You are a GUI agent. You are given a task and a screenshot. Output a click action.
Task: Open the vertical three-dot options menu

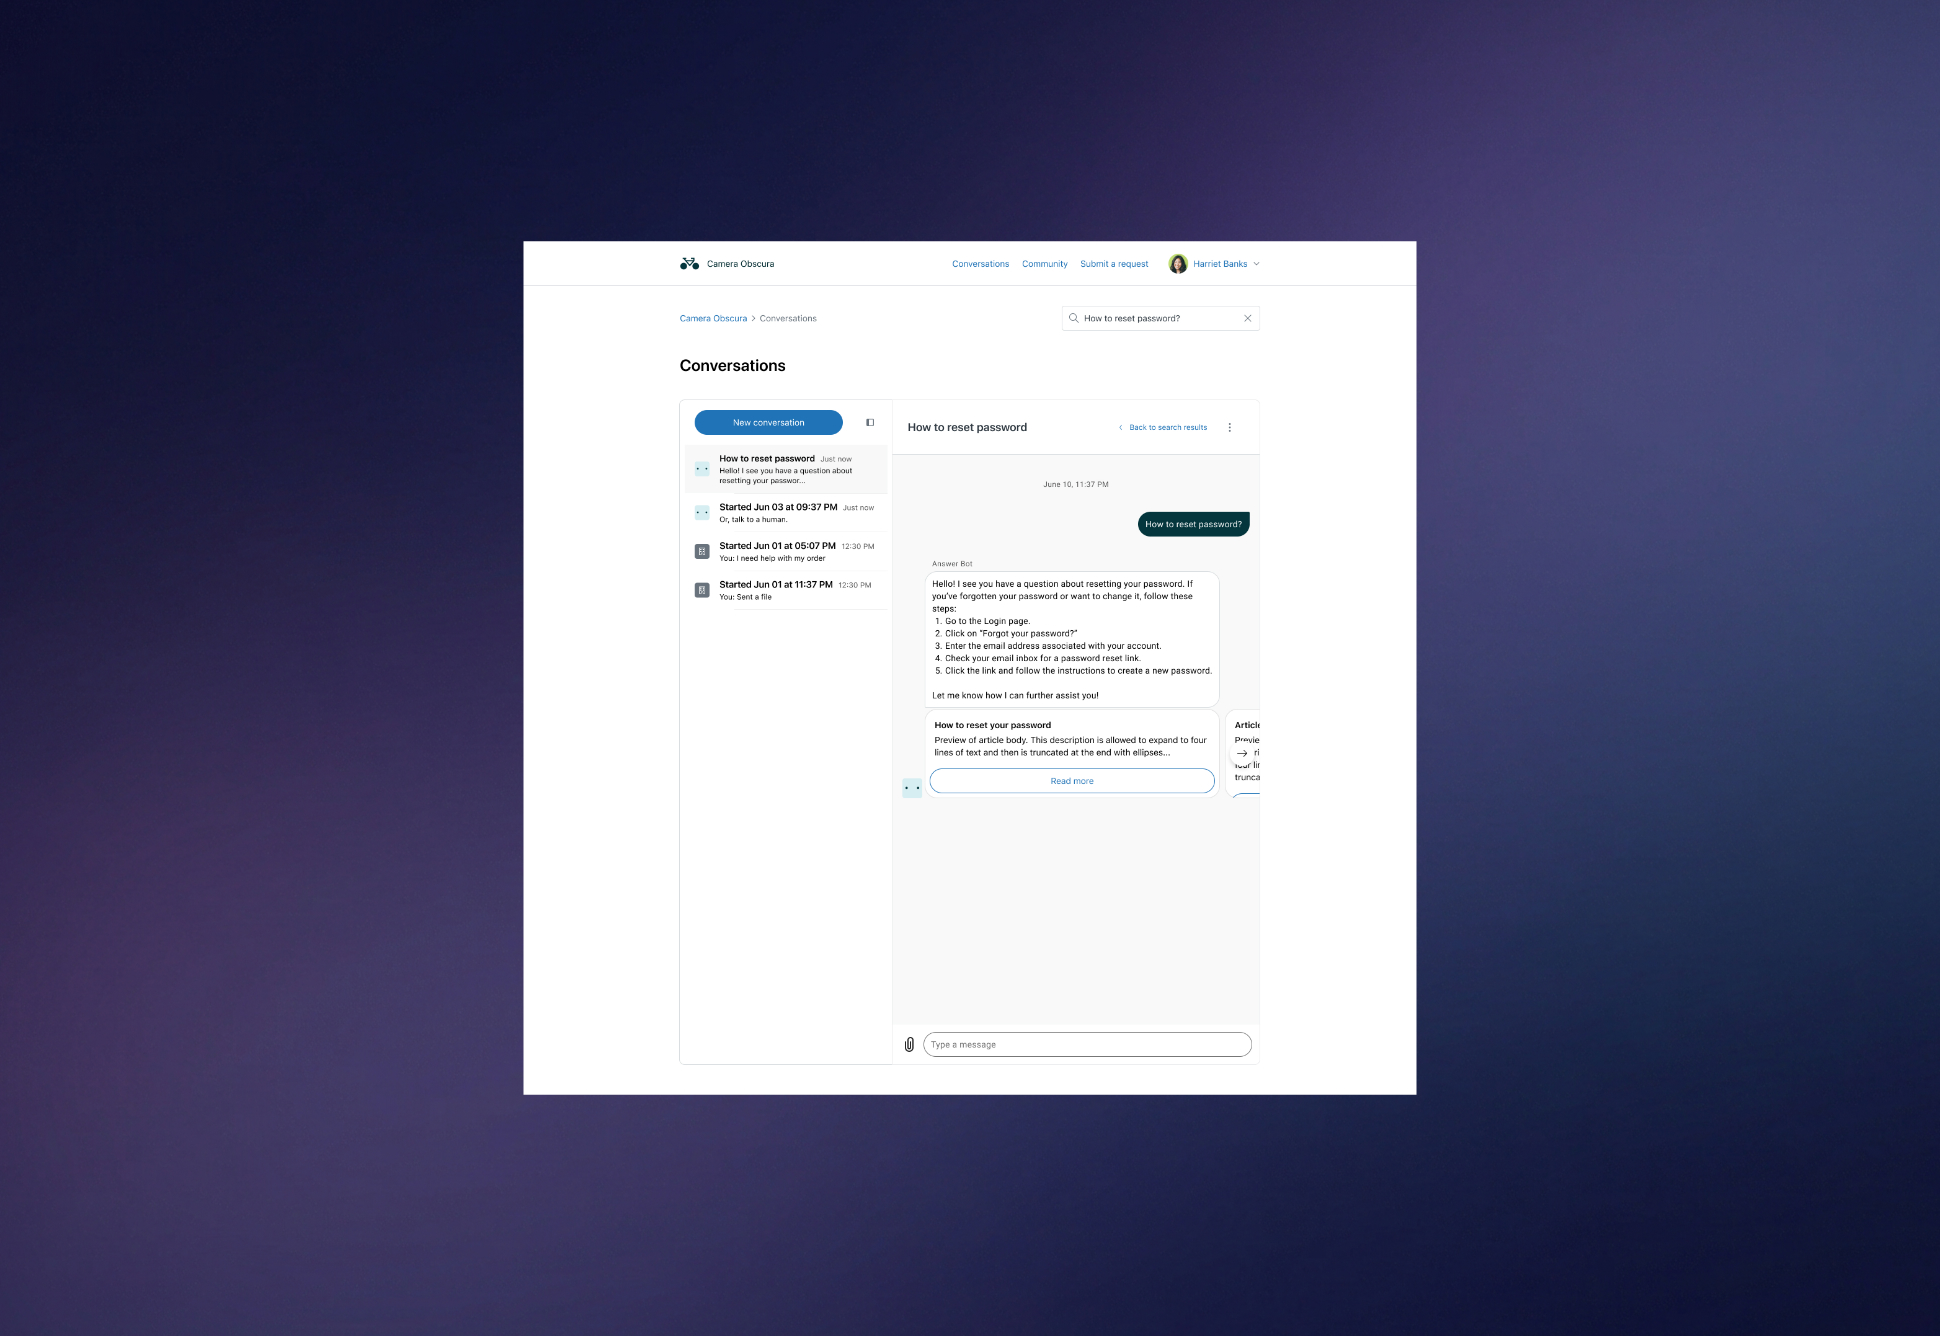coord(1229,427)
